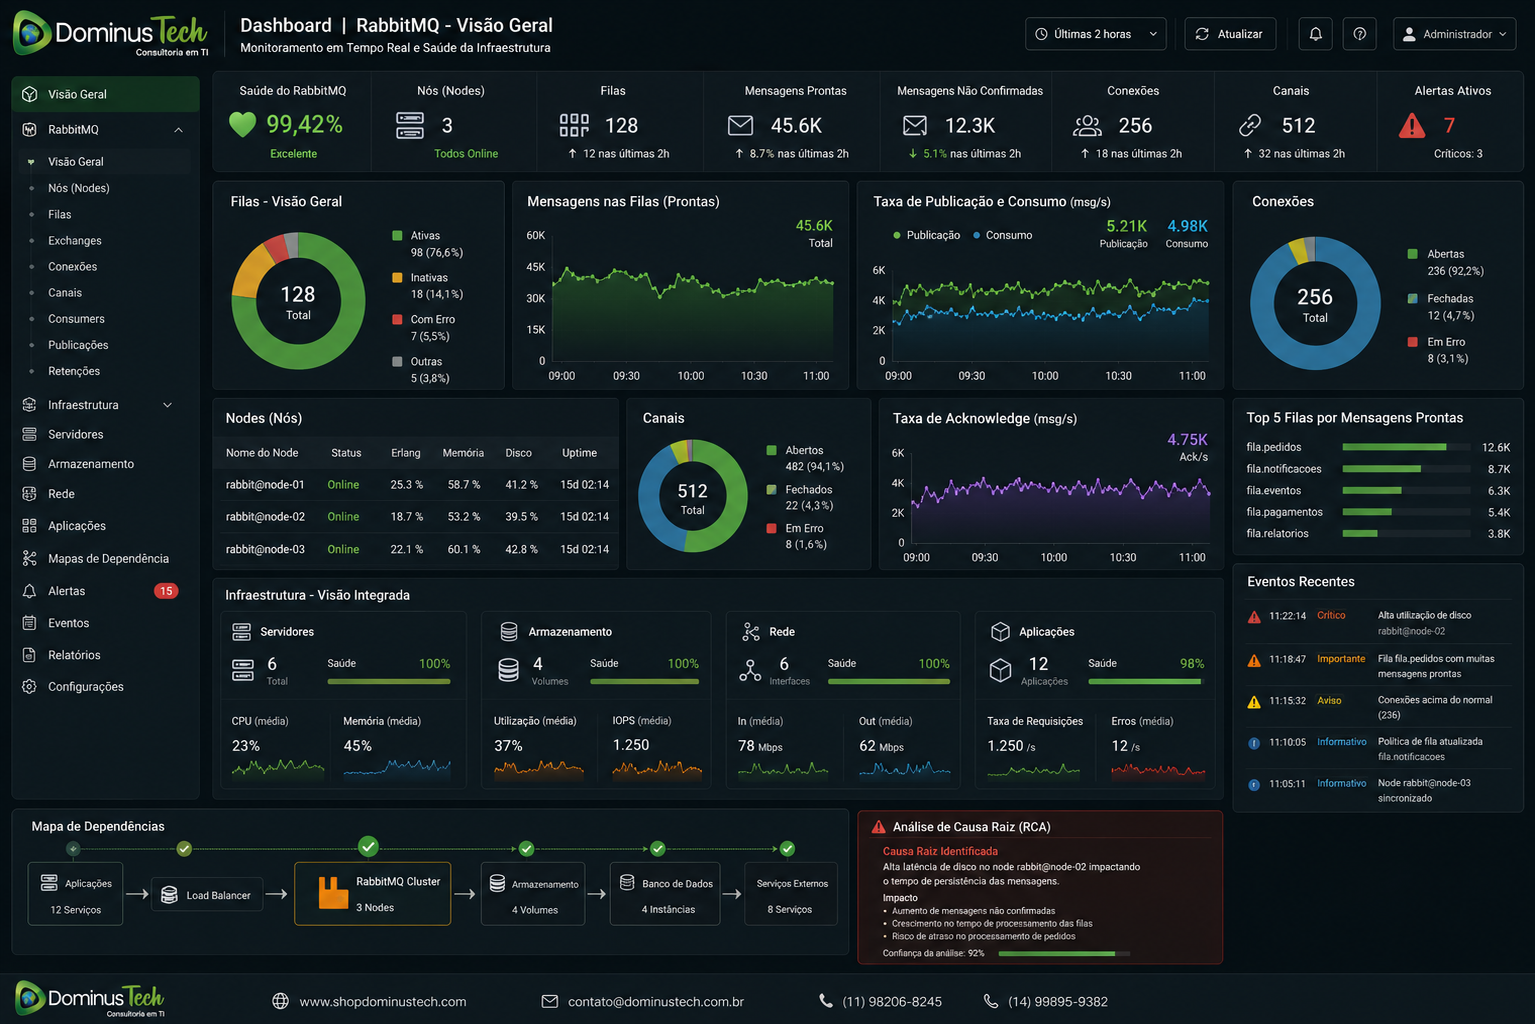Click rabbit@node-03 in the Nodes table
The image size is (1535, 1024).
click(x=265, y=550)
